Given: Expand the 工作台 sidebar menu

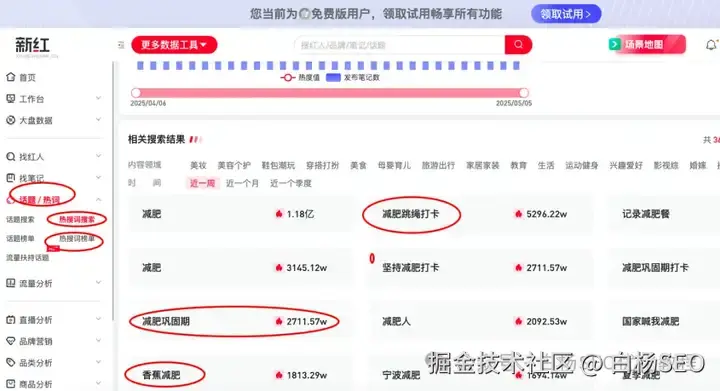Looking at the screenshot, I should [98, 98].
